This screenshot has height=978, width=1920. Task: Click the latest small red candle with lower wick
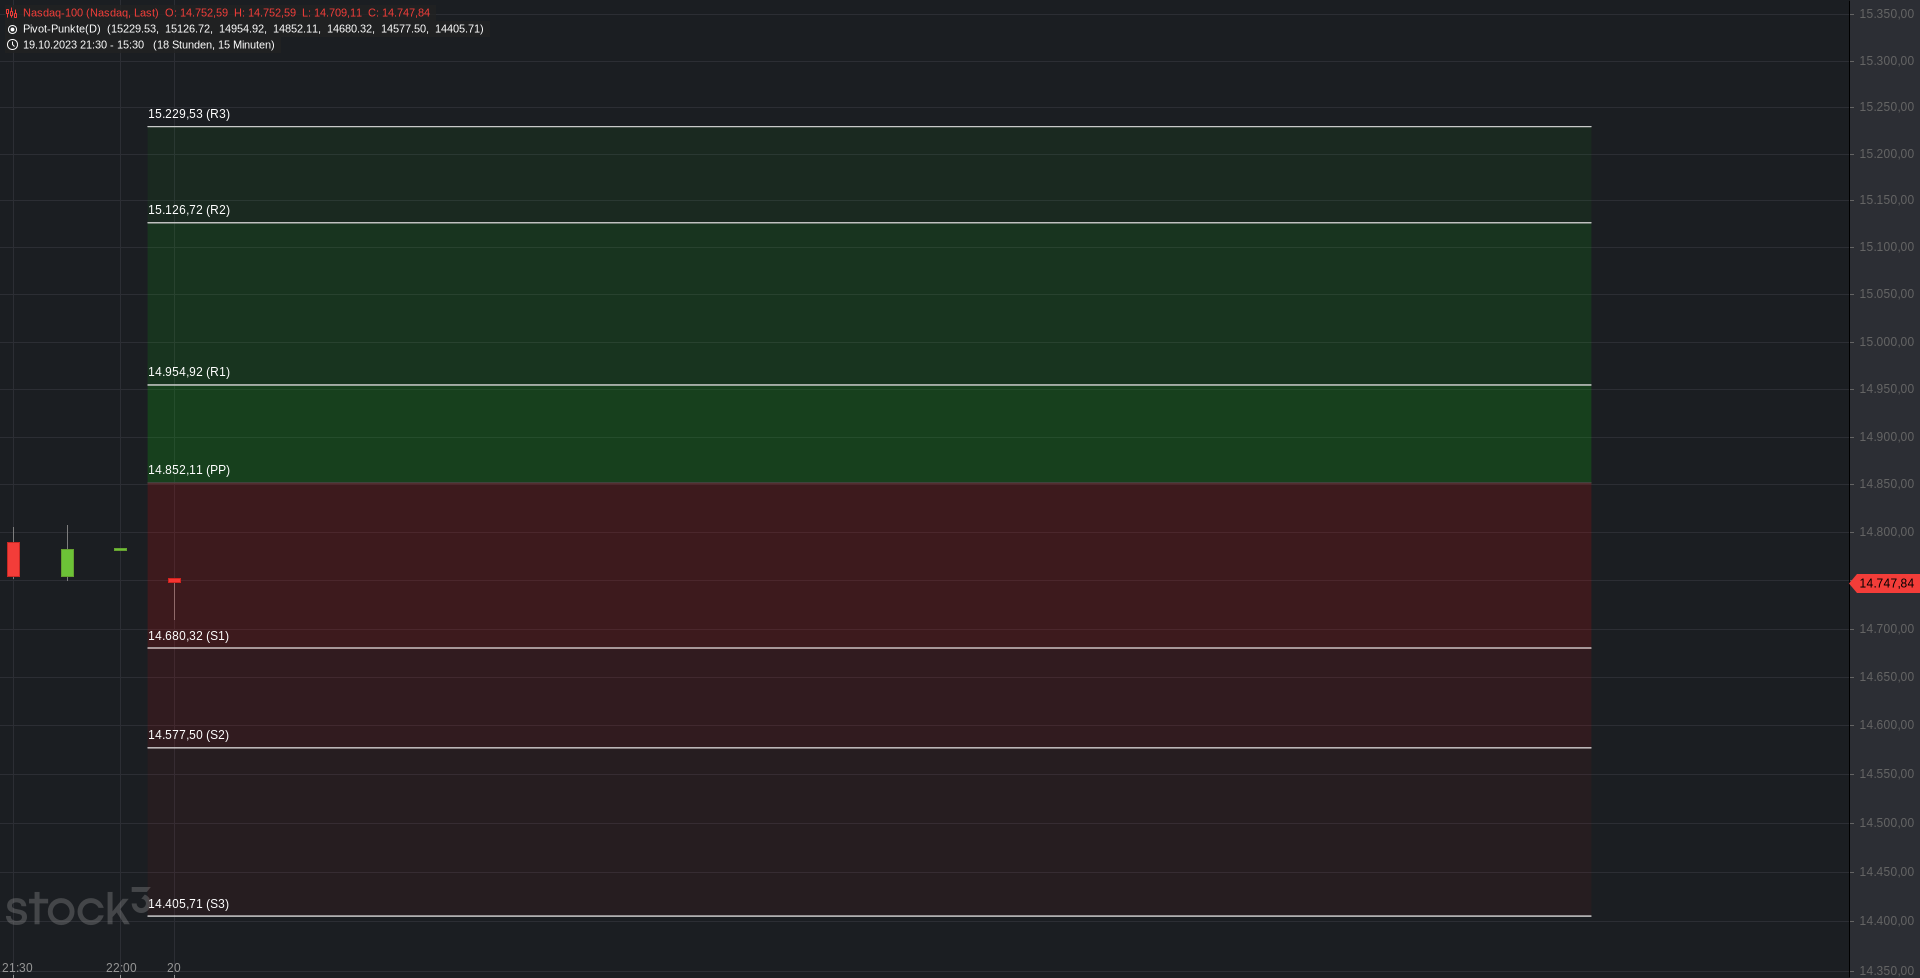[174, 590]
